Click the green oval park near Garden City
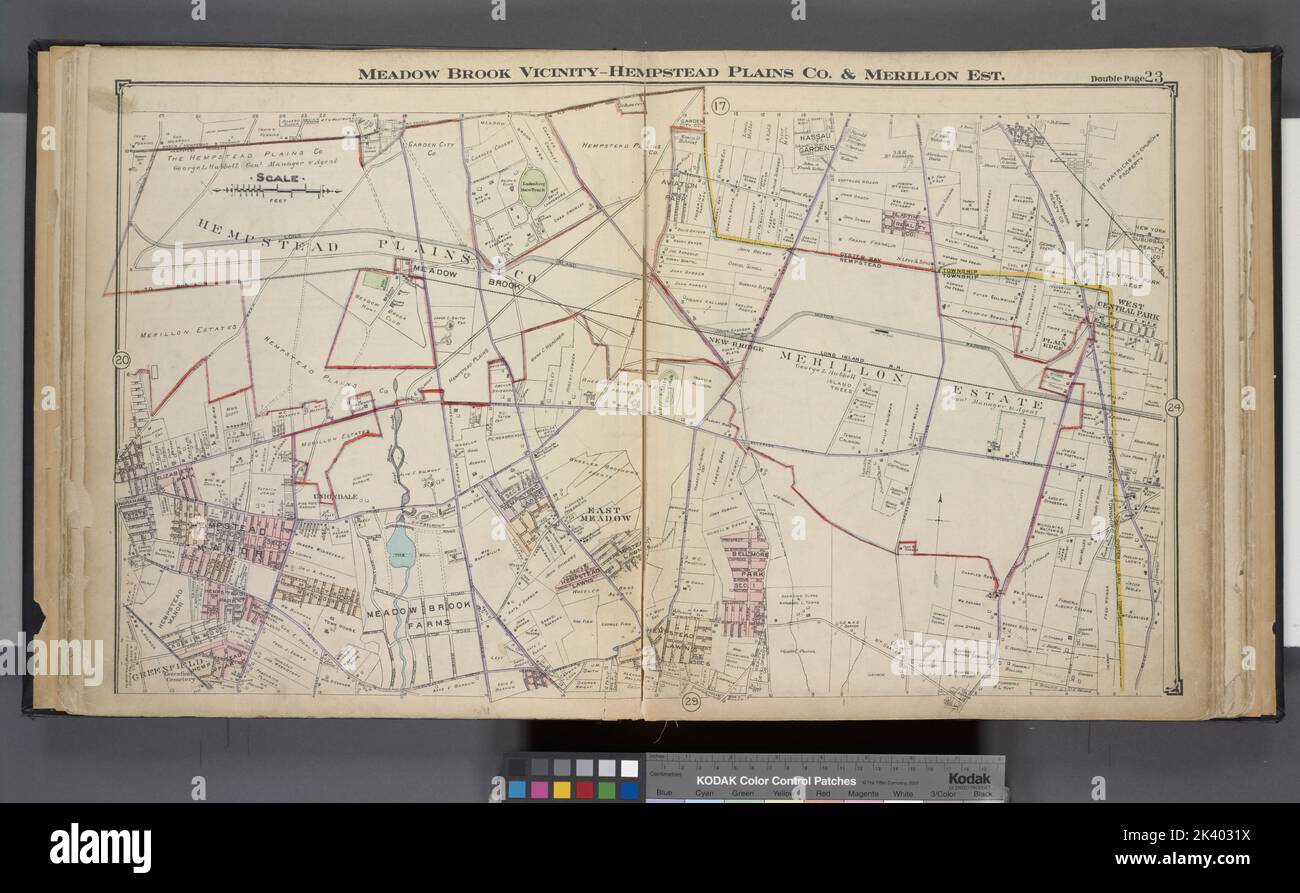 pyautogui.click(x=533, y=188)
